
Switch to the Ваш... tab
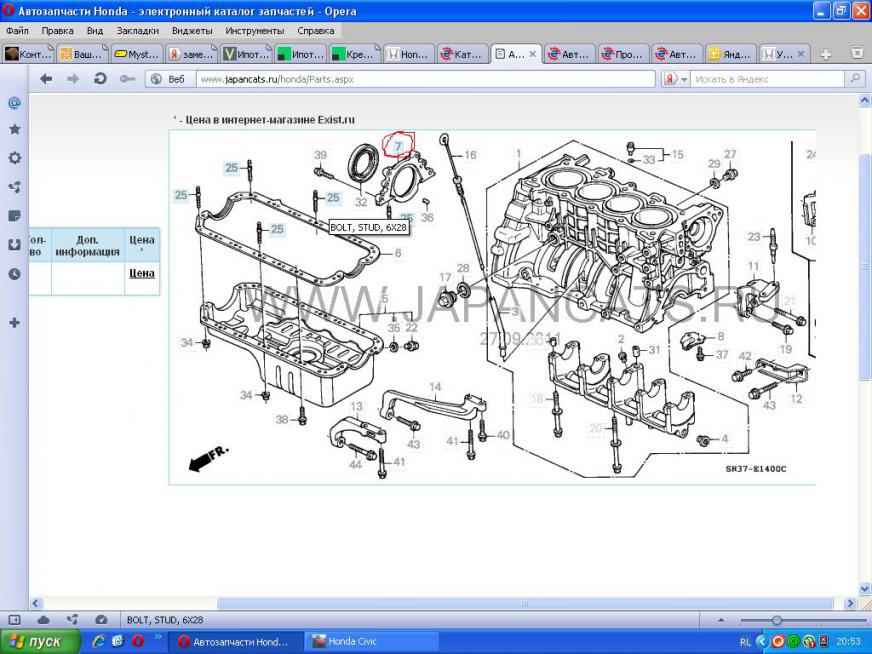pyautogui.click(x=82, y=54)
